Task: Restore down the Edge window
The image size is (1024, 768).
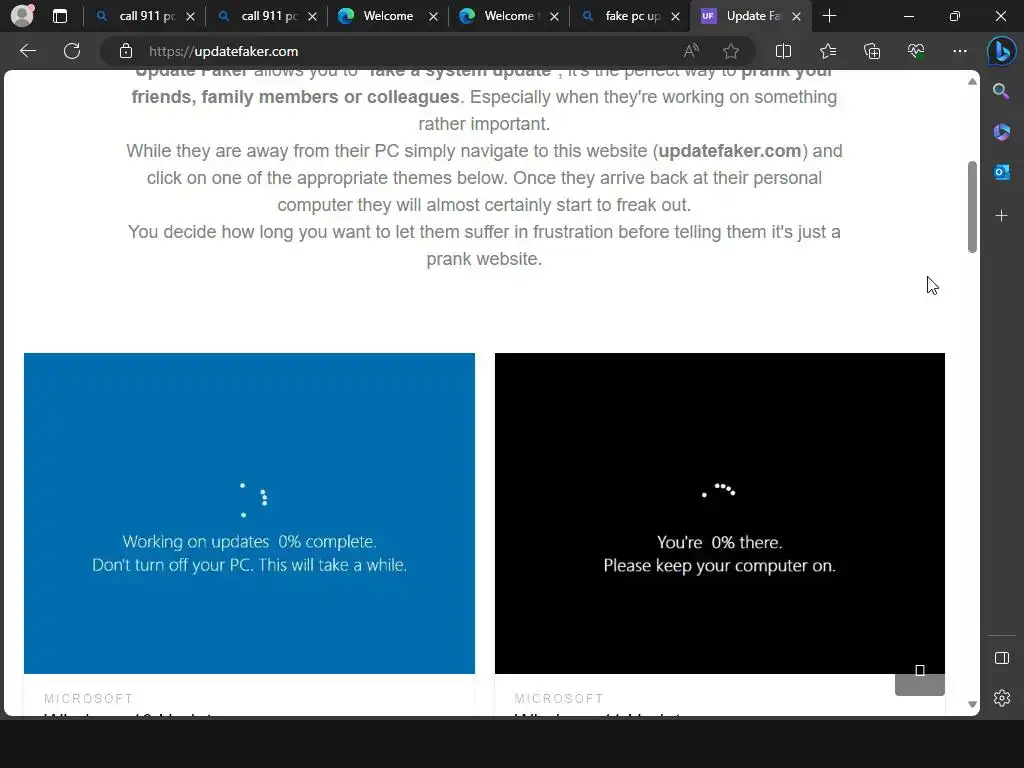Action: pyautogui.click(x=954, y=16)
